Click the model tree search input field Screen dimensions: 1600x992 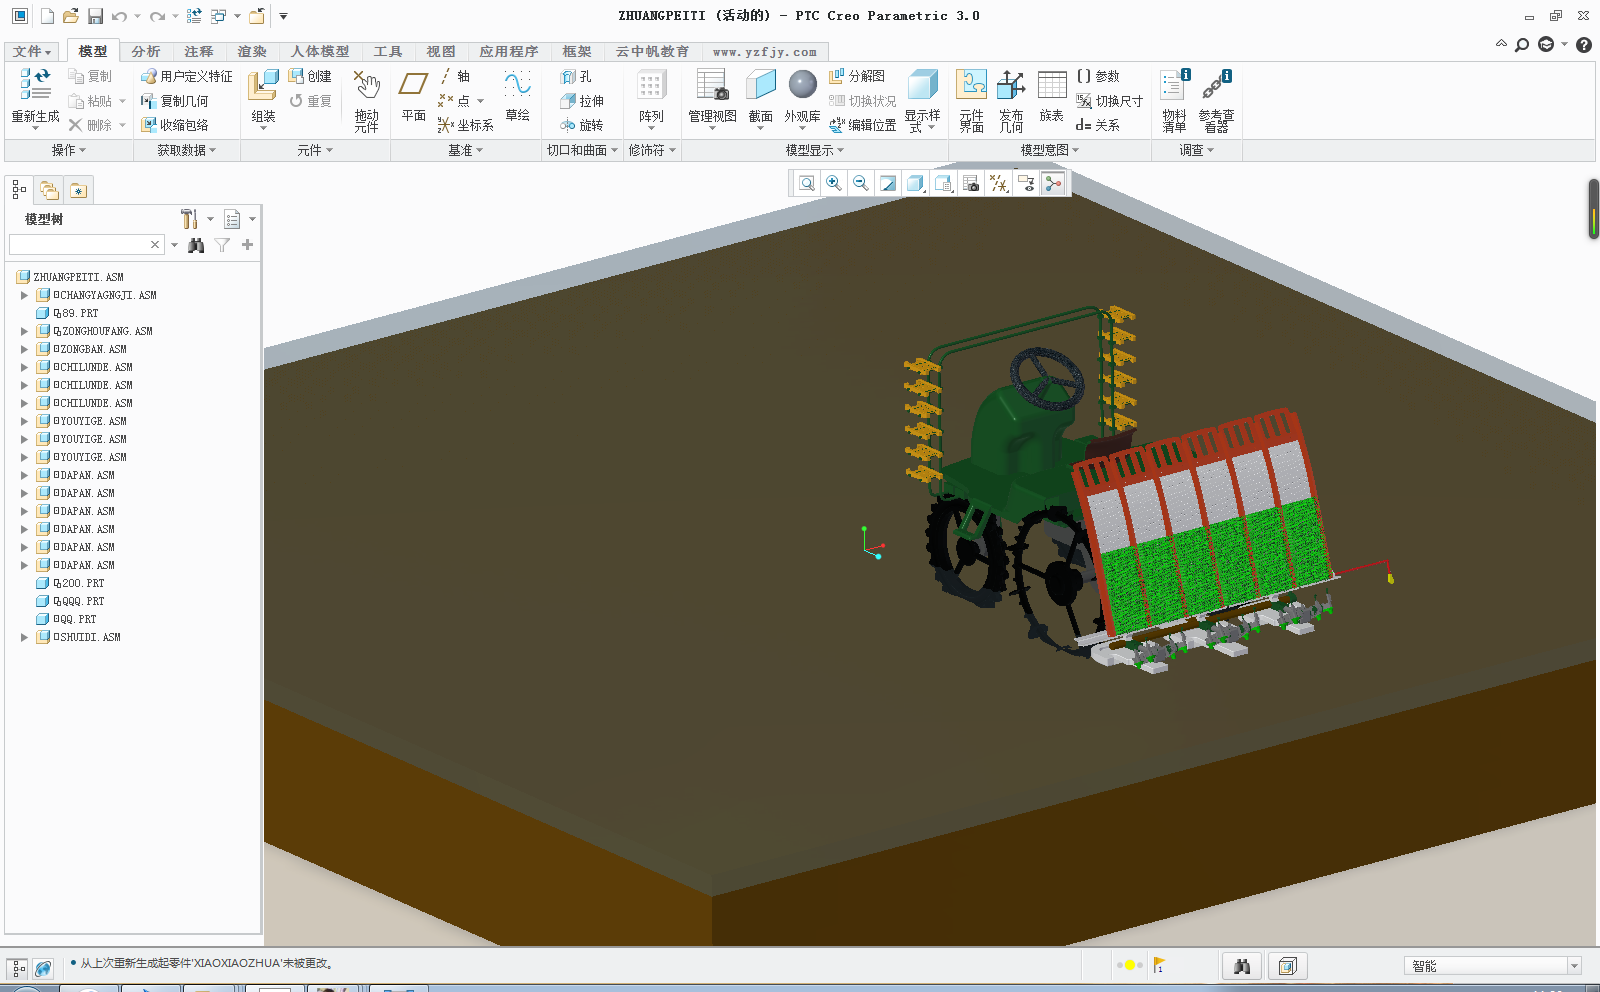tap(79, 245)
